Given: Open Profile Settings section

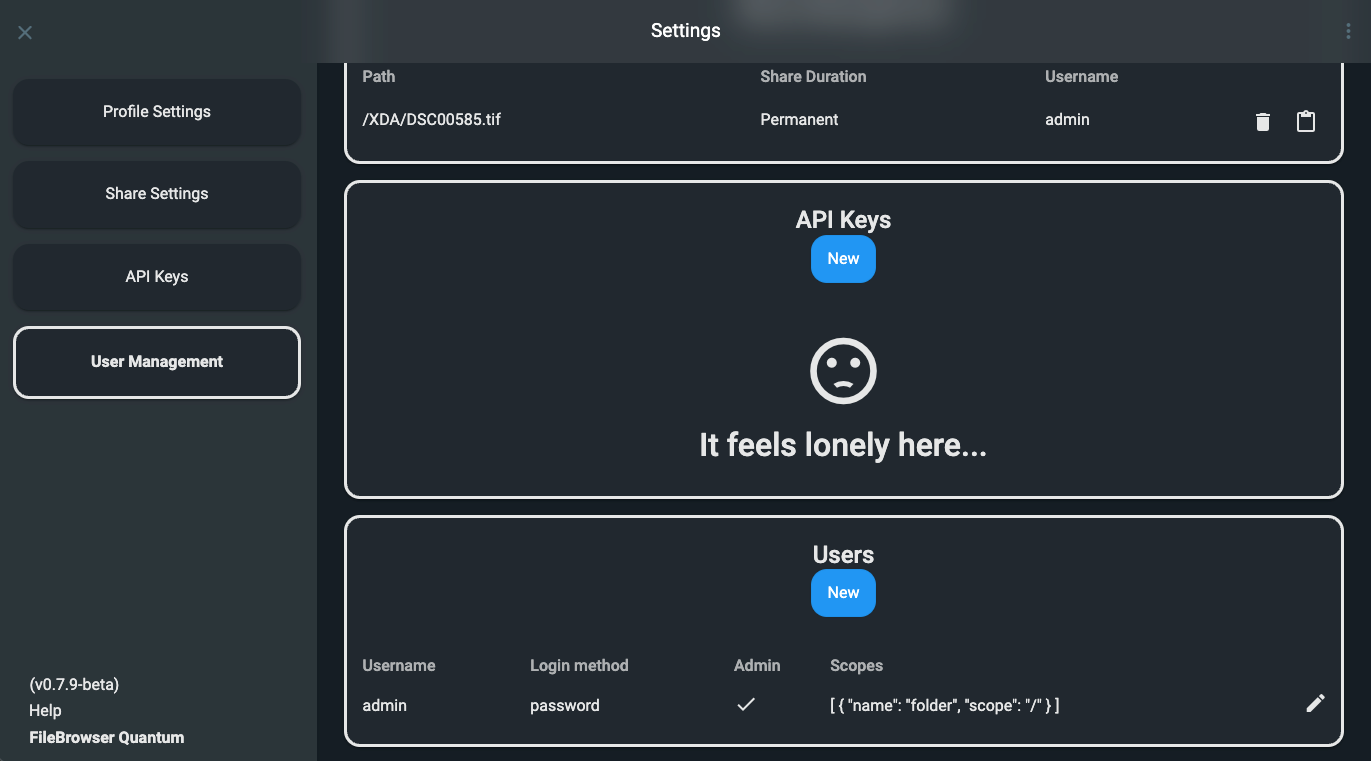Looking at the screenshot, I should pos(157,112).
